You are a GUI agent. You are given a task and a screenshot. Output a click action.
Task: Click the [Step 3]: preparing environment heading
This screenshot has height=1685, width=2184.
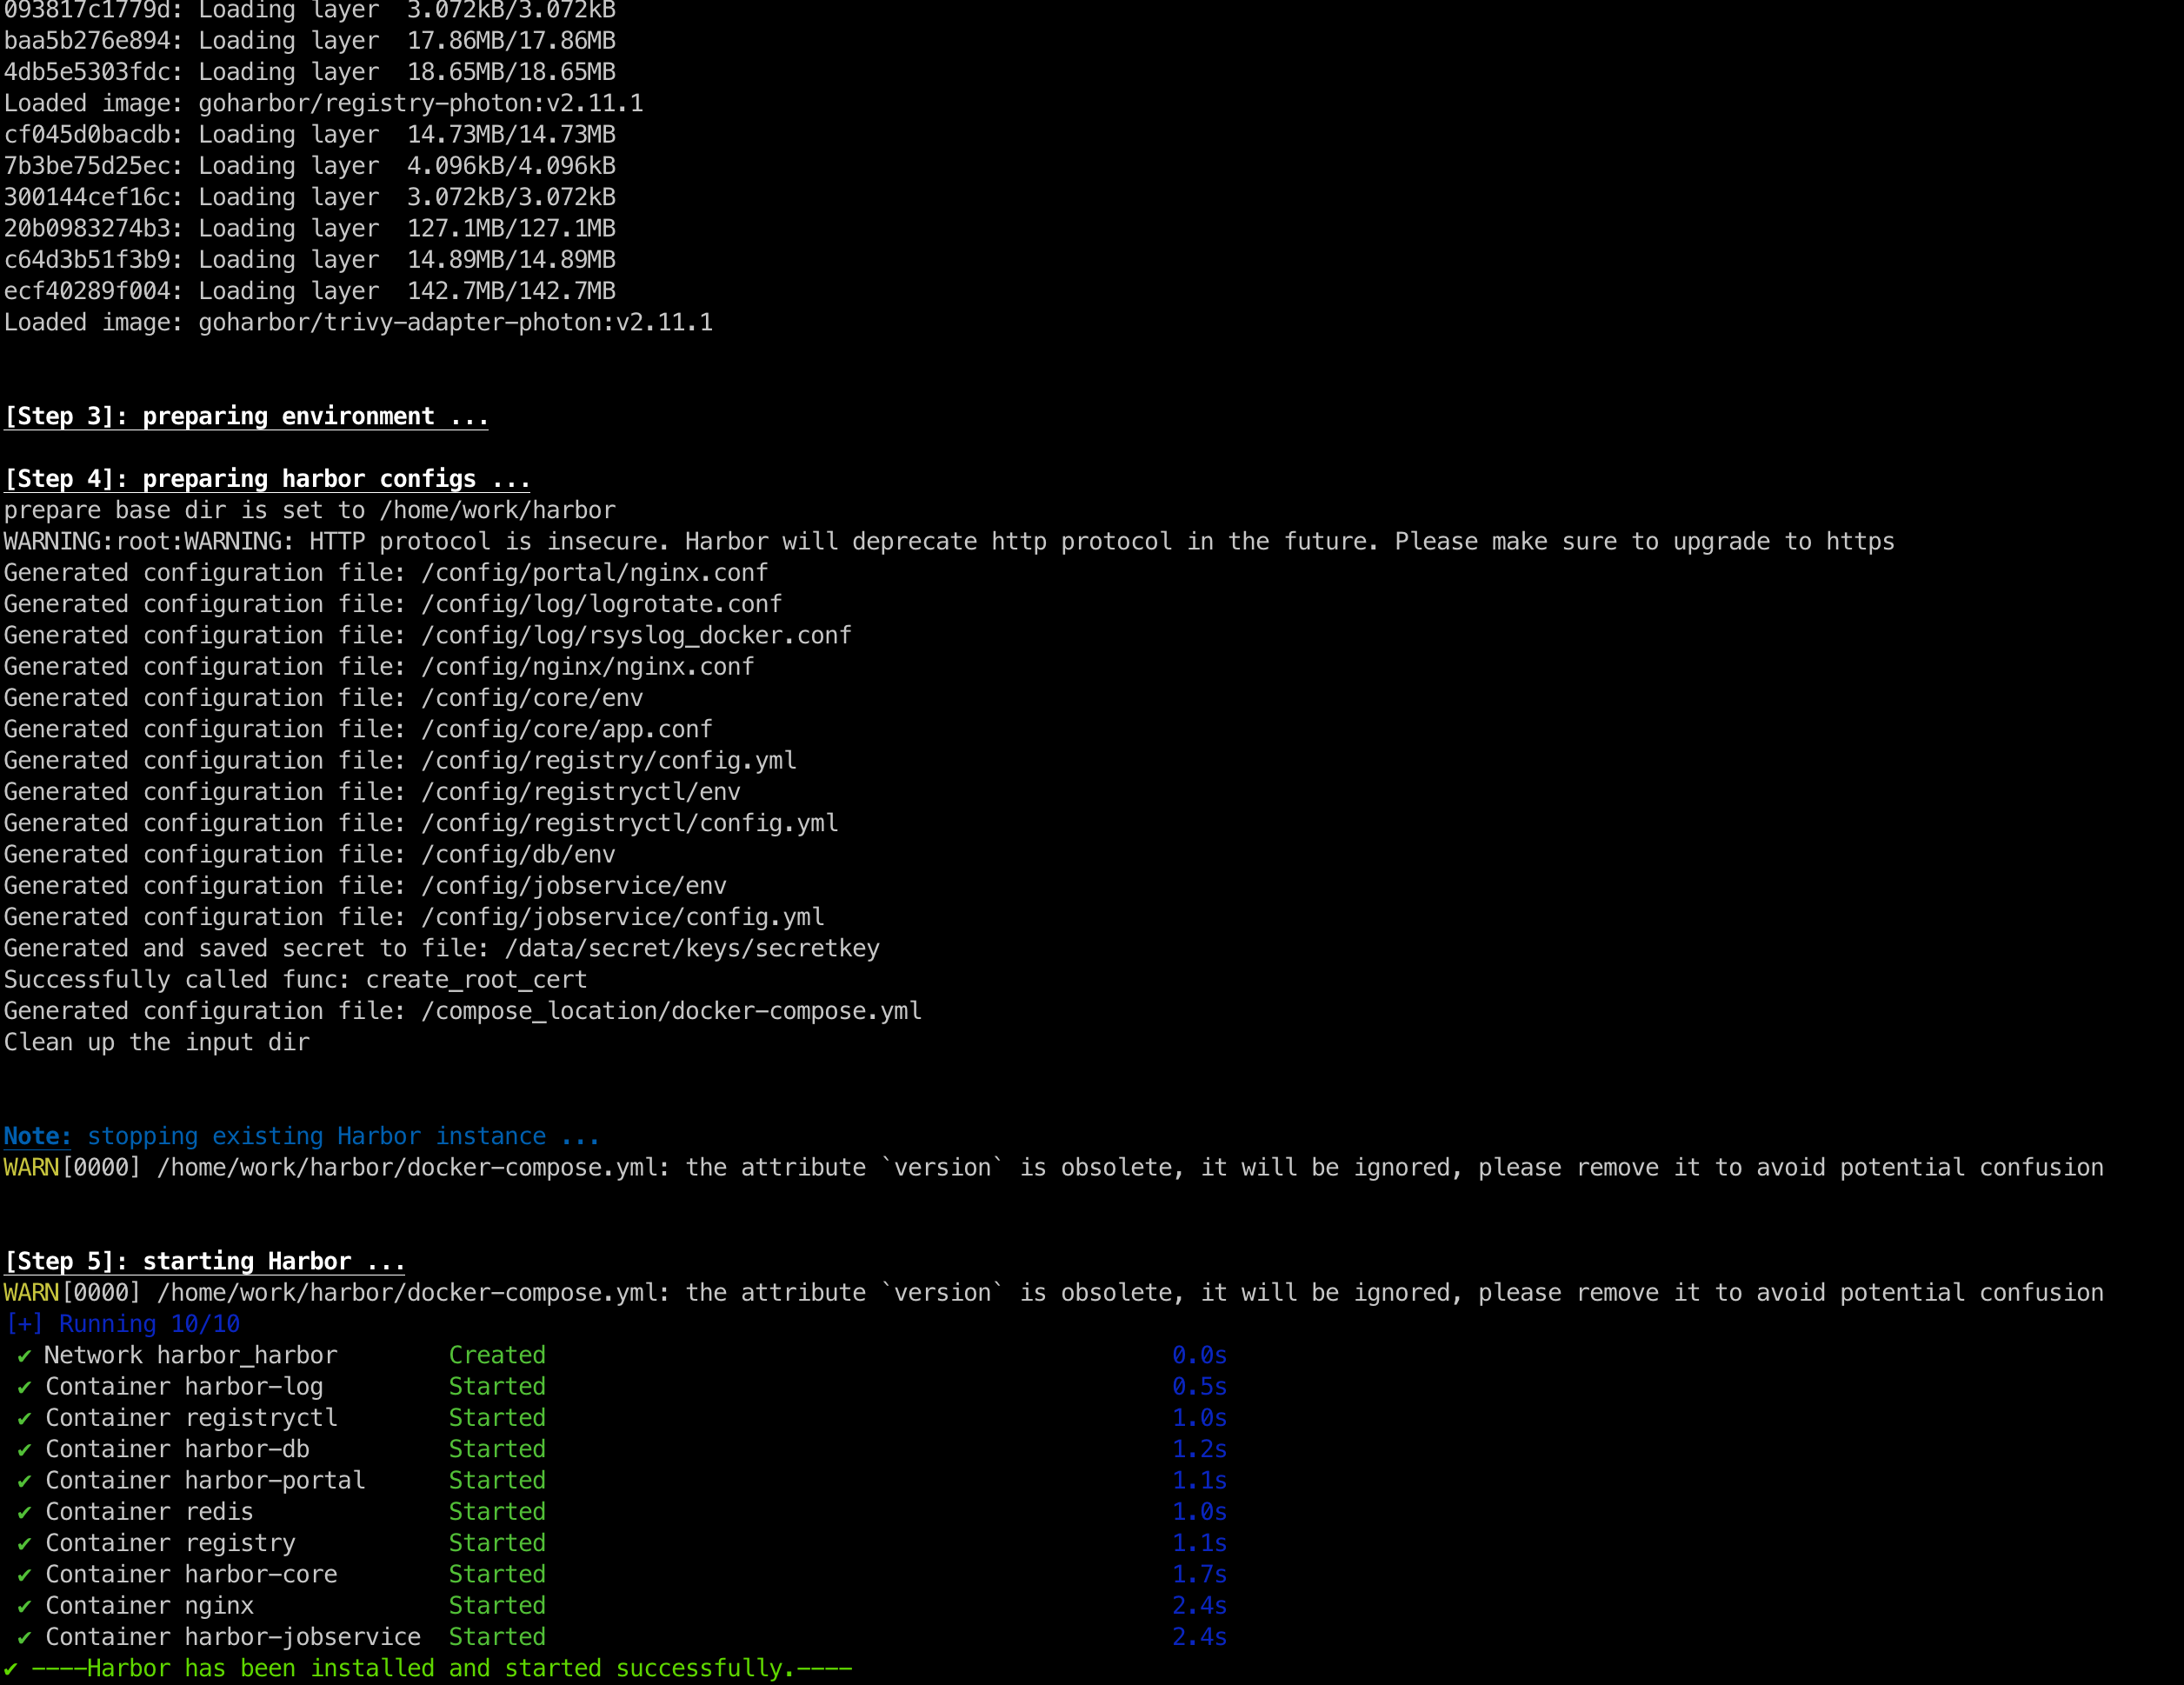click(246, 416)
